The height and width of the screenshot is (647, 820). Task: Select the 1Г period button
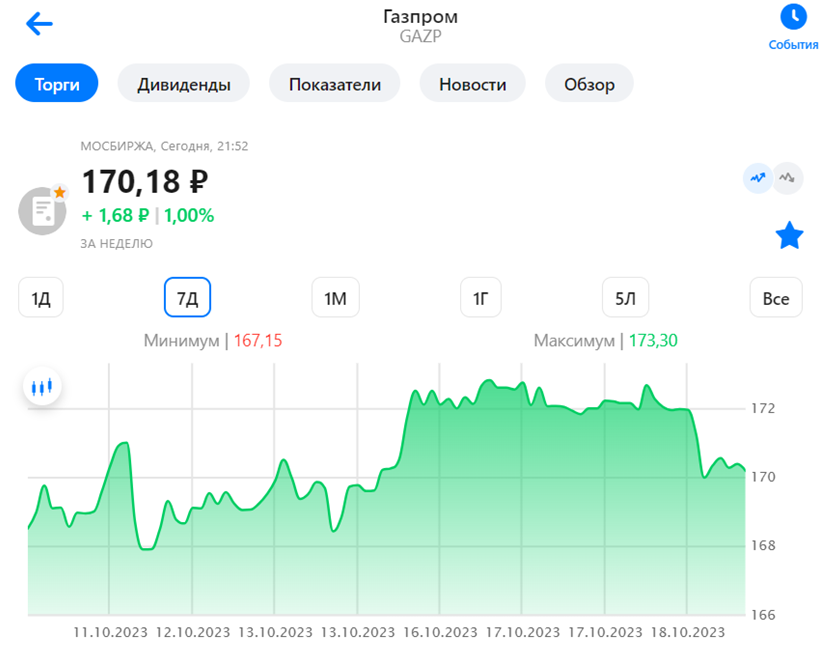coord(480,297)
